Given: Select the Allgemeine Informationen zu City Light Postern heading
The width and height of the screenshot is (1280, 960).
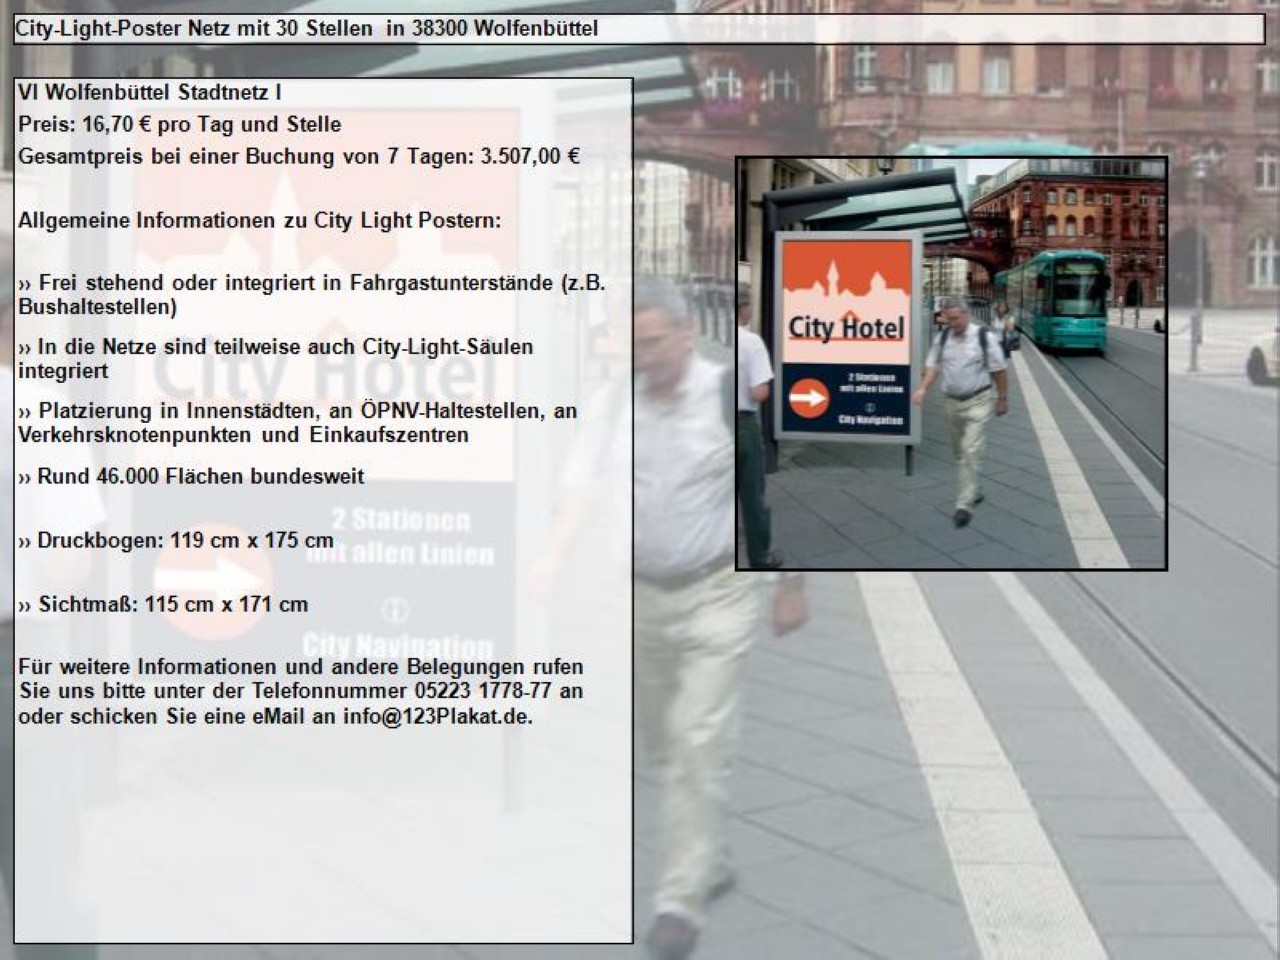Looking at the screenshot, I should tap(259, 221).
